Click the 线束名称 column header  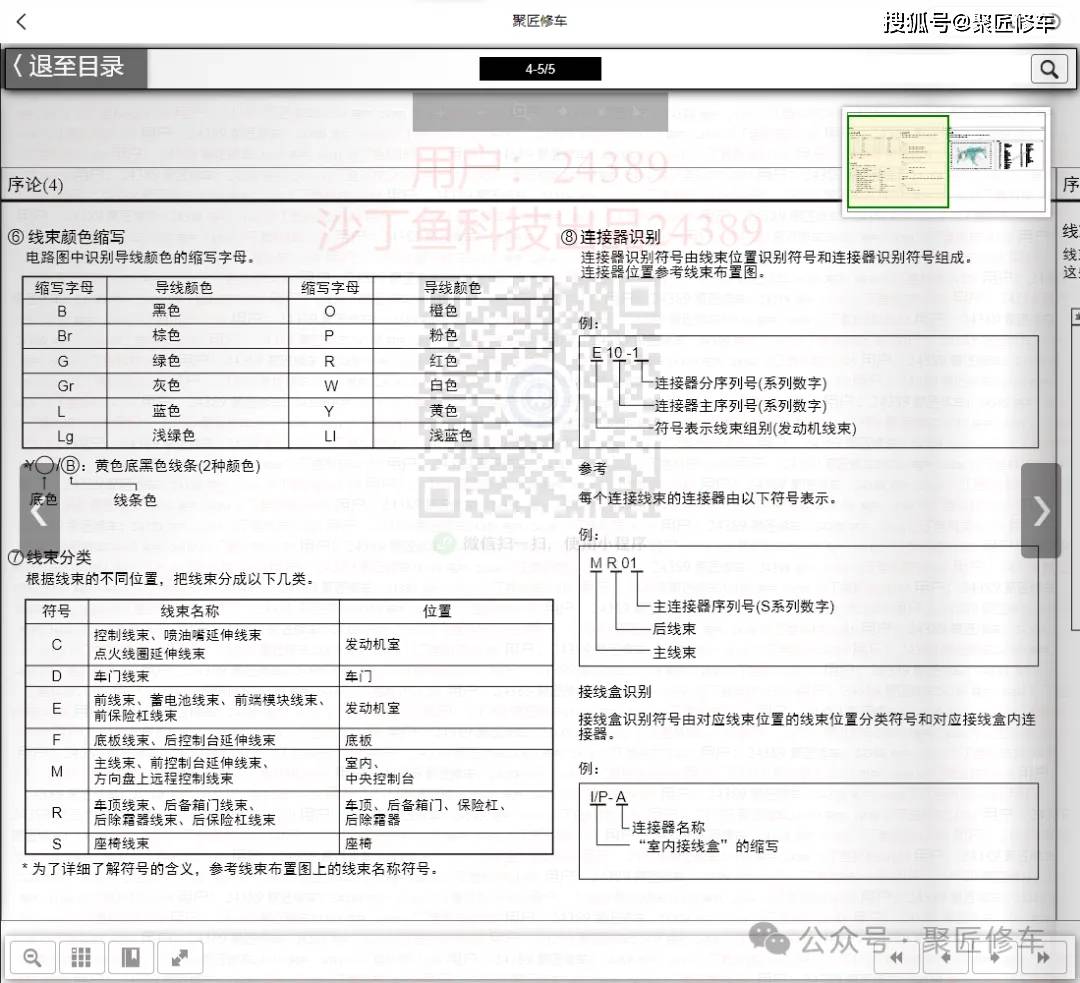tap(189, 611)
